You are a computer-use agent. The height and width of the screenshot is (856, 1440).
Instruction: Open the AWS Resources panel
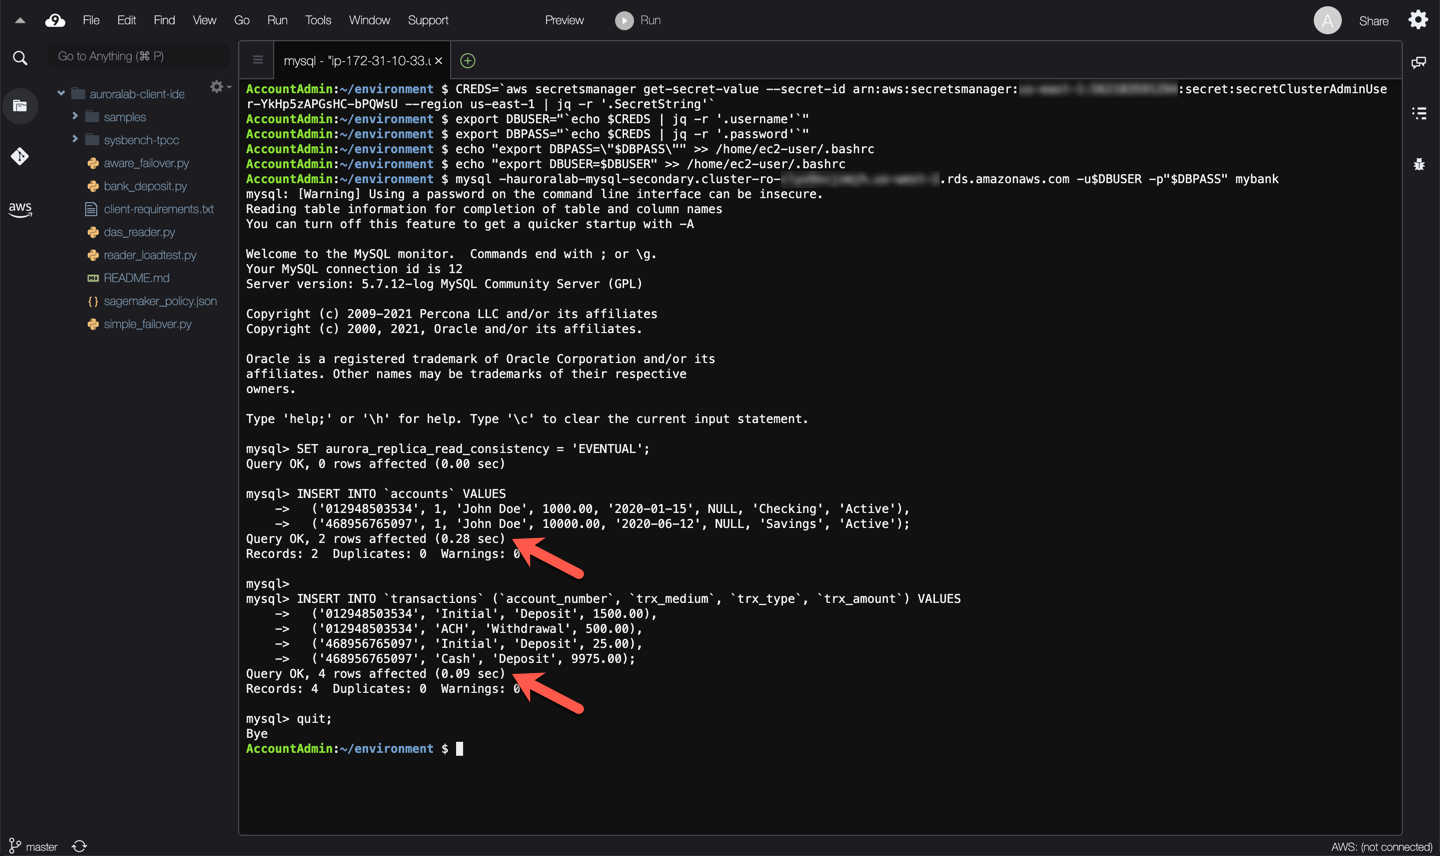(20, 209)
